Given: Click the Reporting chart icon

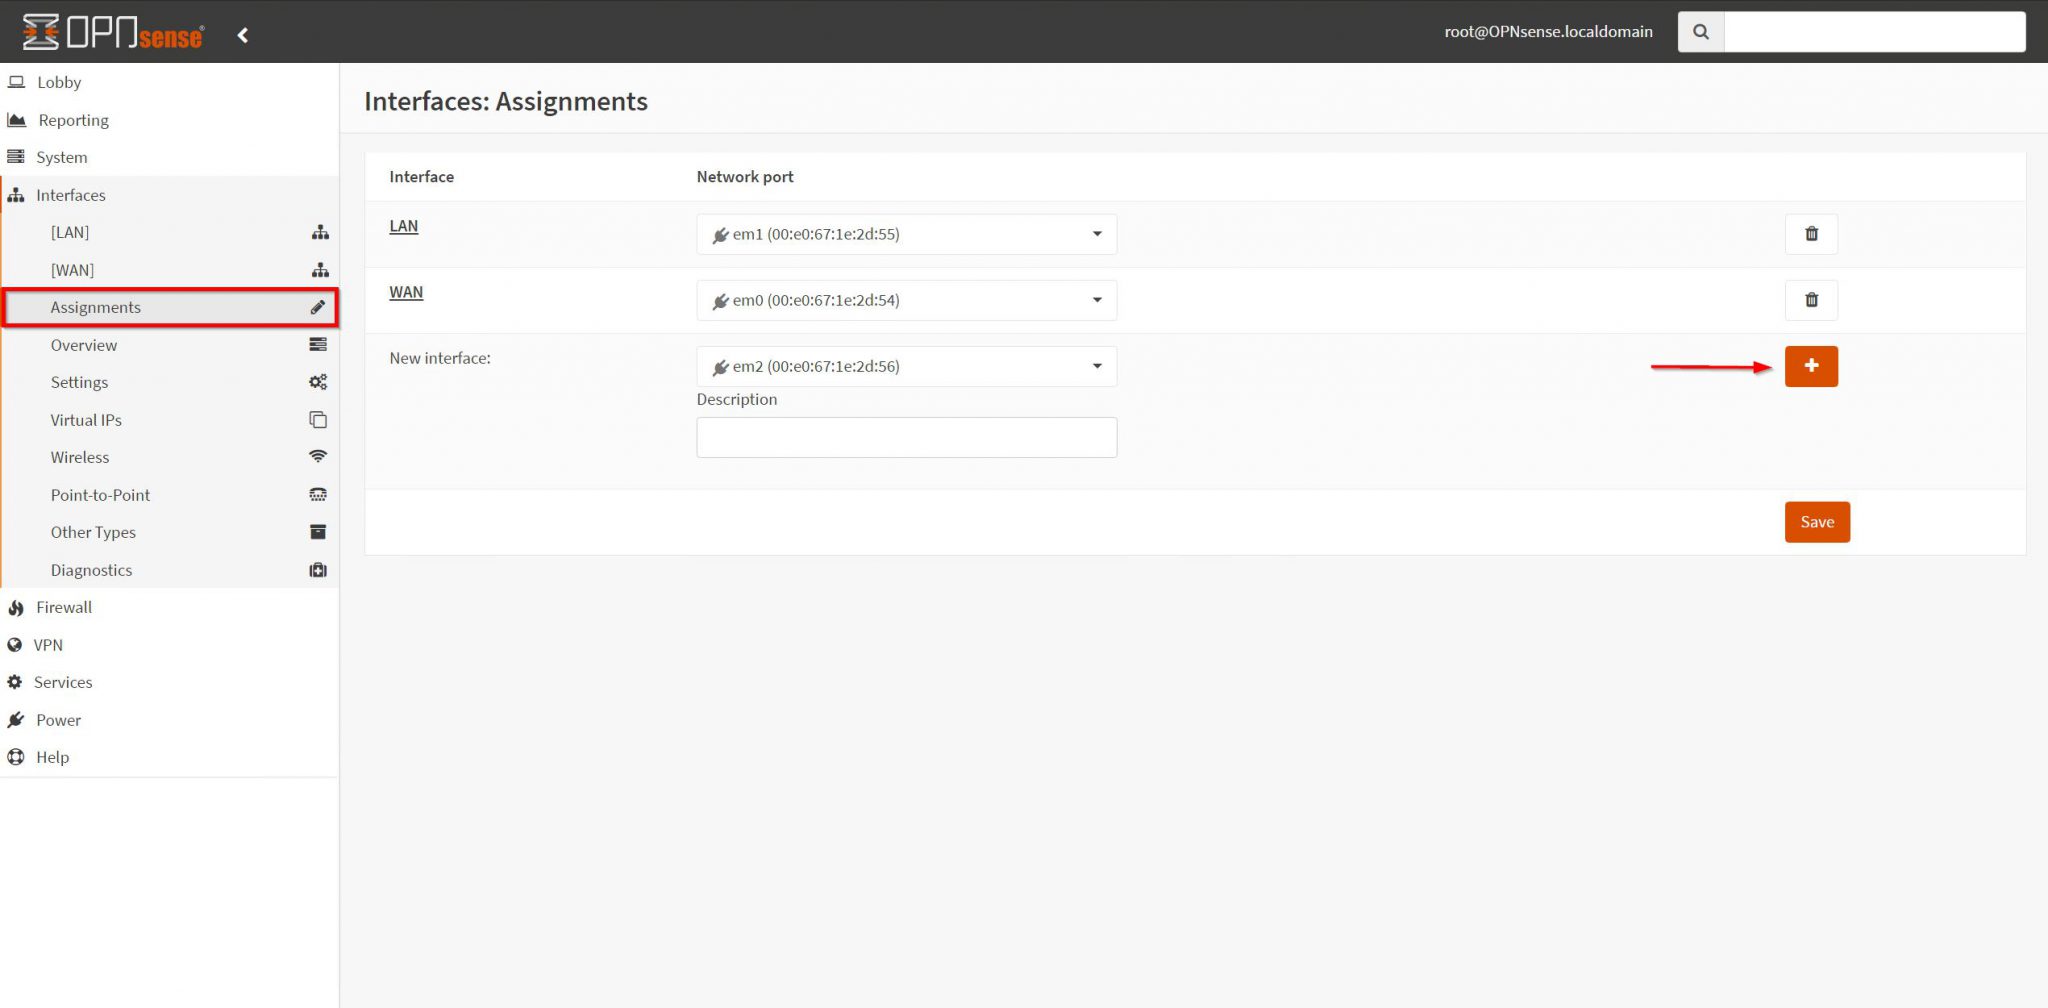Looking at the screenshot, I should coord(16,120).
